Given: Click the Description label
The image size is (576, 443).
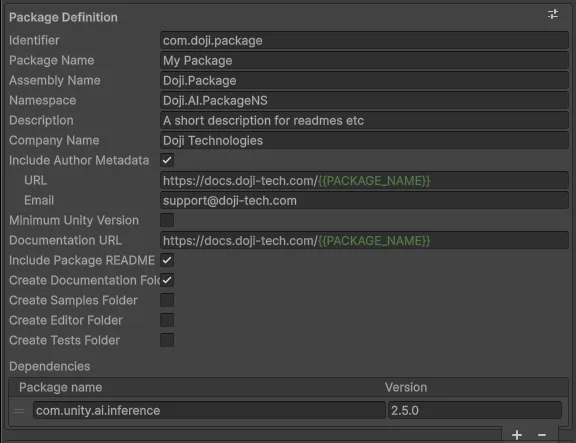Looking at the screenshot, I should (41, 120).
